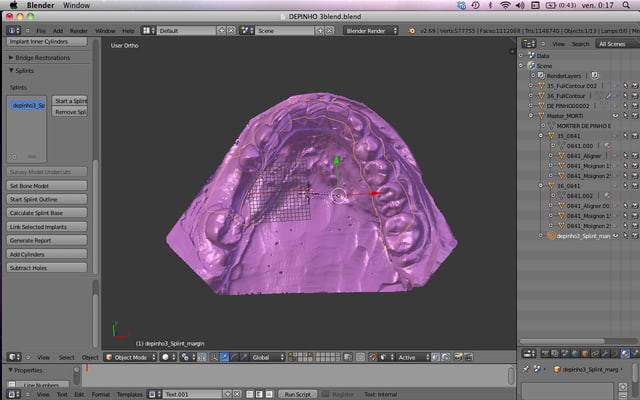Click the add new text plus icon
640x400 pixels.
[x=228, y=394]
